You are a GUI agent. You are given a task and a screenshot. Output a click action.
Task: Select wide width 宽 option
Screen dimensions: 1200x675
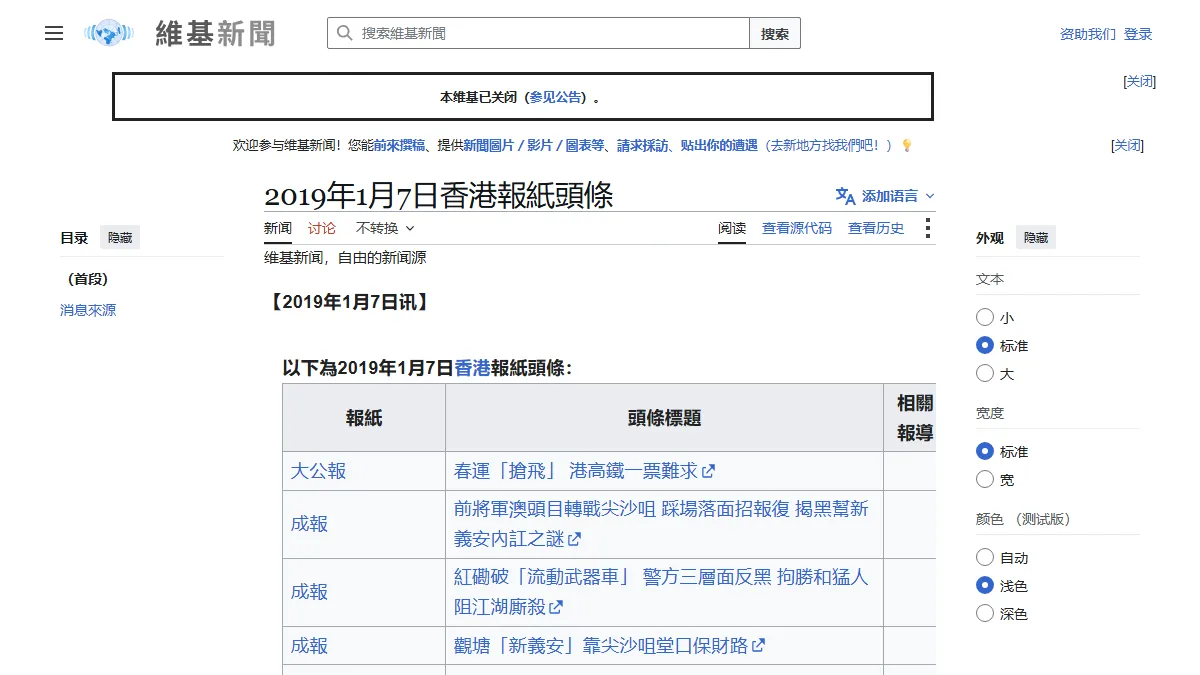coord(985,479)
